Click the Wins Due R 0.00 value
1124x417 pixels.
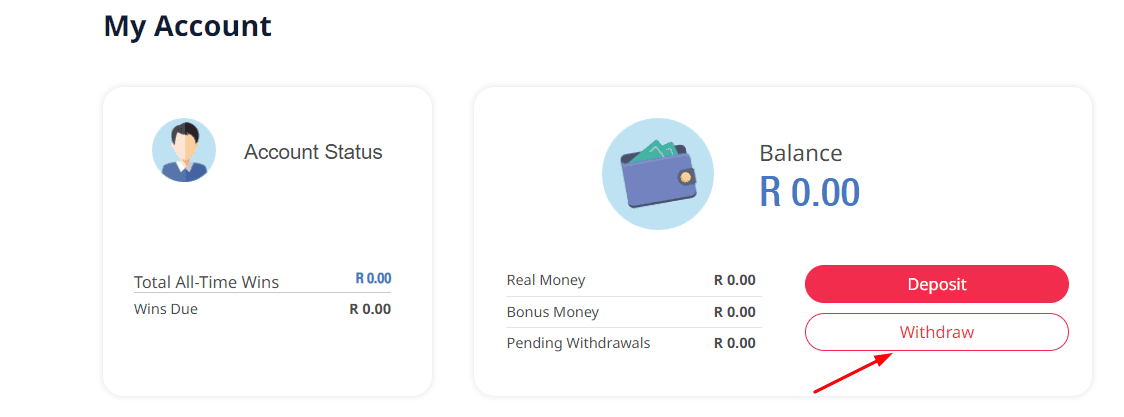point(370,309)
